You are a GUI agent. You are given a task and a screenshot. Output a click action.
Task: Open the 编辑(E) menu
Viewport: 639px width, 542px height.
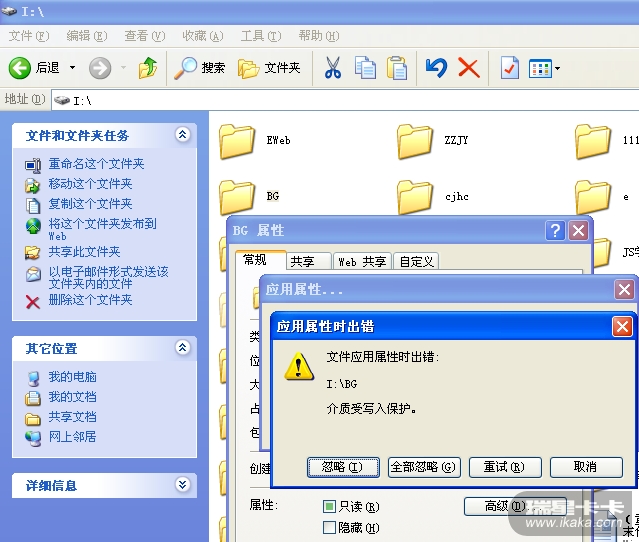coord(87,36)
